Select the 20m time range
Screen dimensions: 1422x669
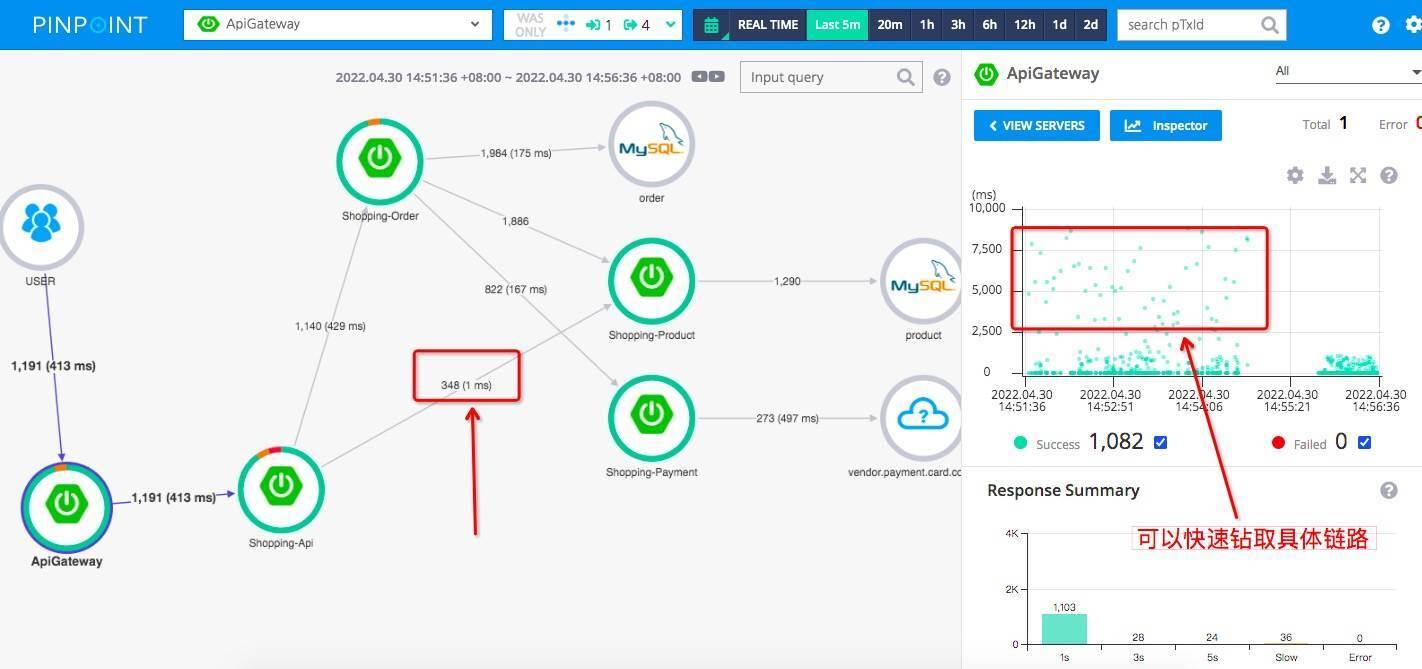pyautogui.click(x=889, y=25)
